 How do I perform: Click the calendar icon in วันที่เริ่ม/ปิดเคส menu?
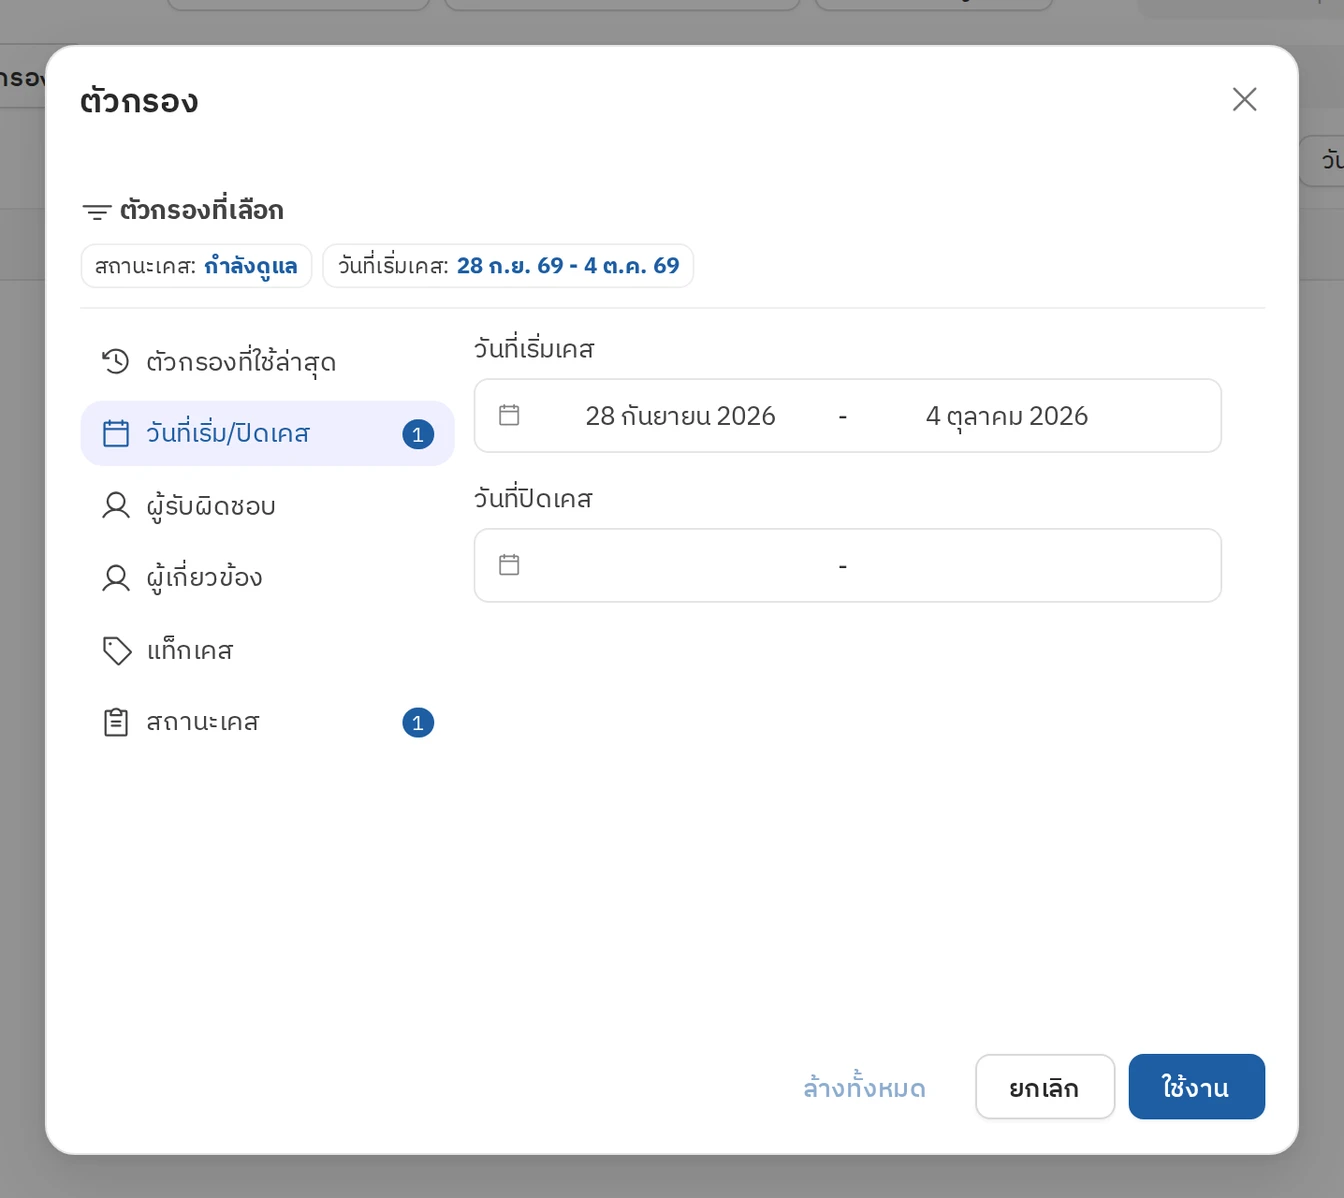click(x=116, y=433)
